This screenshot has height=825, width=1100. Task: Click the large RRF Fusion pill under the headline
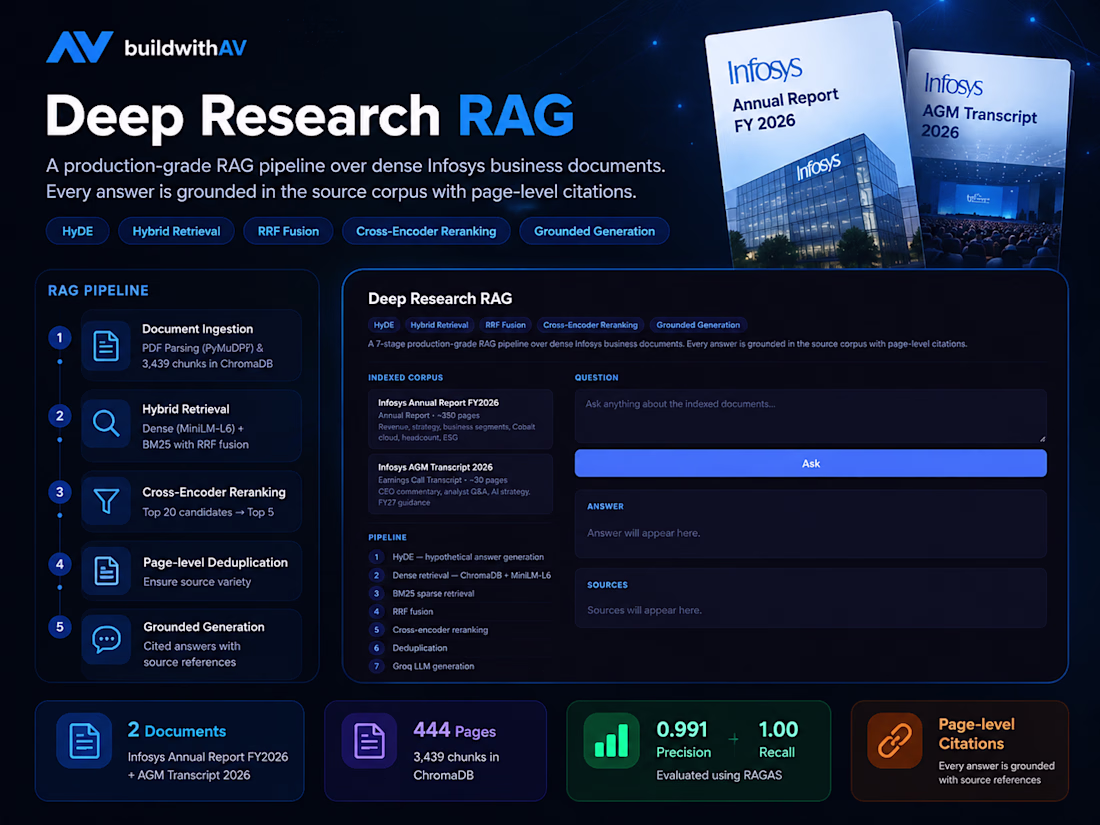click(x=288, y=232)
